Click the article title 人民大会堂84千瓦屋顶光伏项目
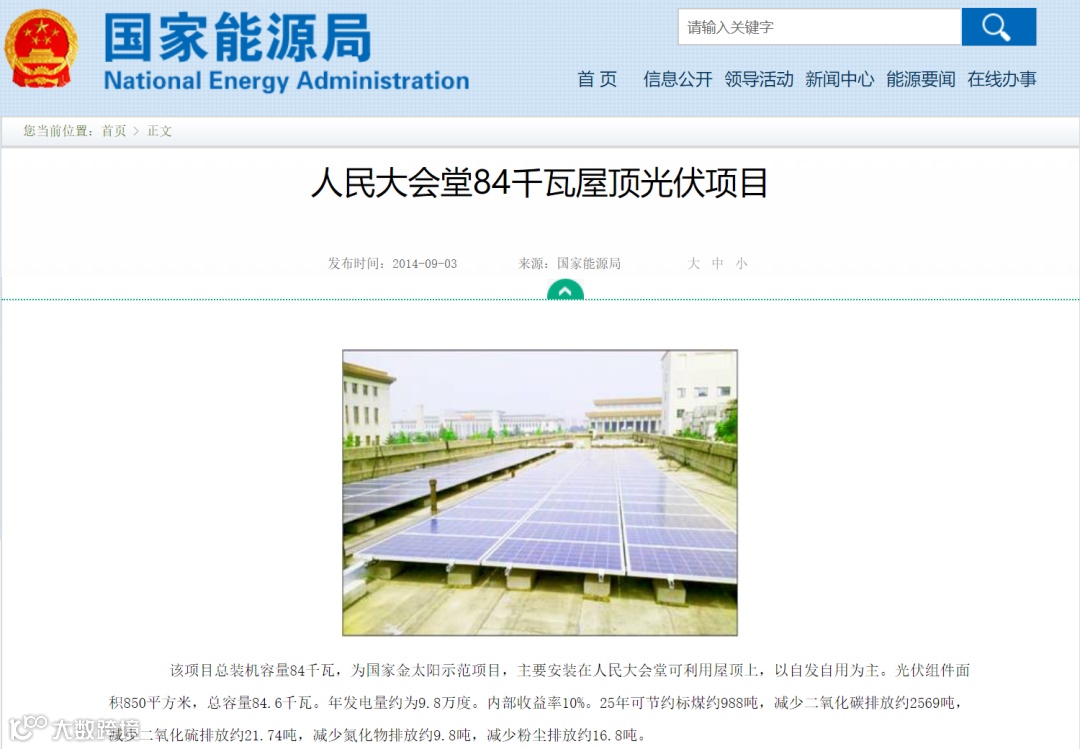This screenshot has height=749, width=1080. click(x=539, y=183)
